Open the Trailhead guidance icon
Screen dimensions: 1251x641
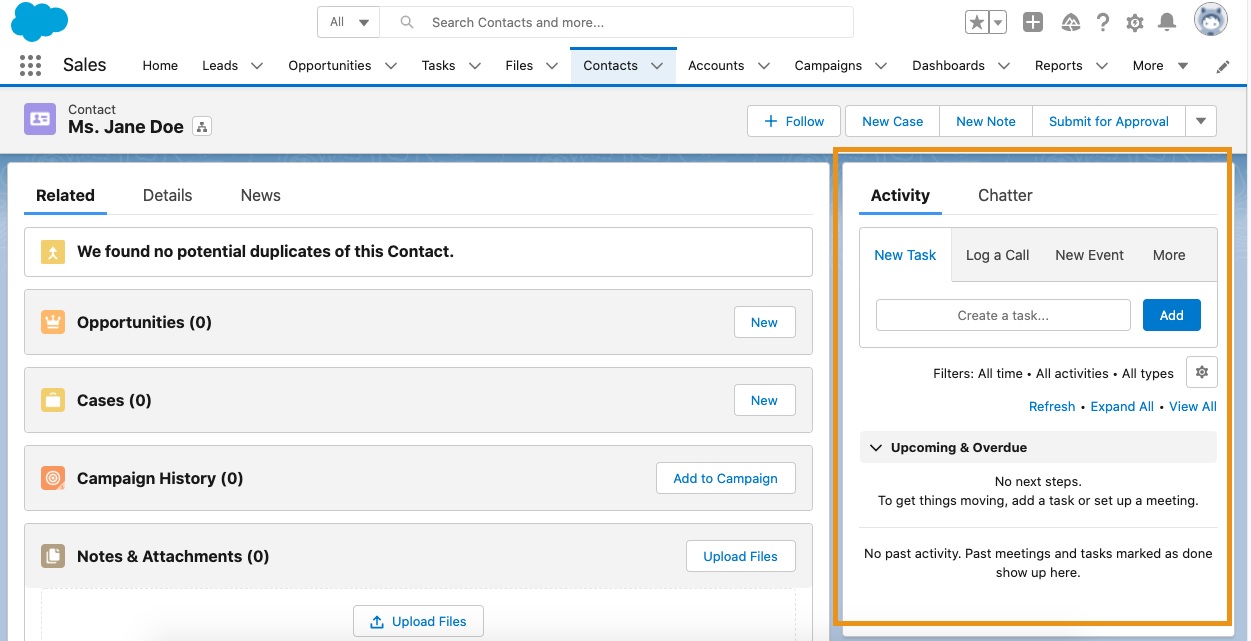coord(1070,22)
